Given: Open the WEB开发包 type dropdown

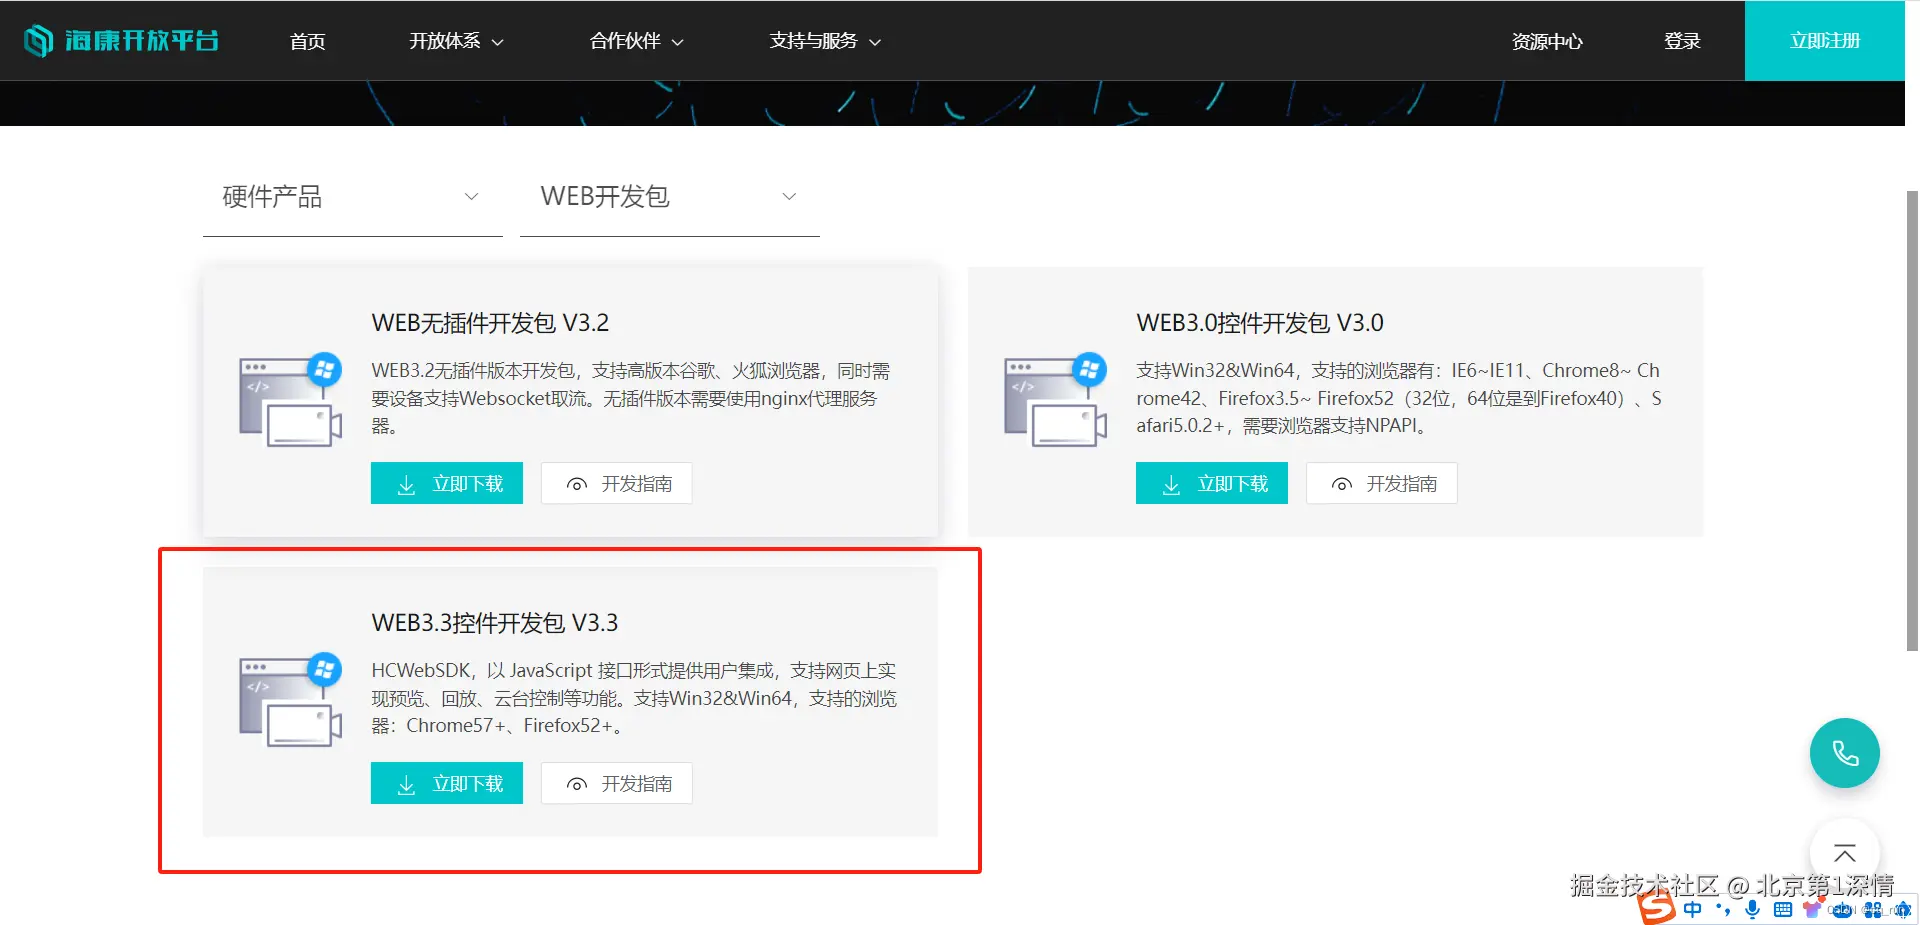Looking at the screenshot, I should tap(669, 197).
